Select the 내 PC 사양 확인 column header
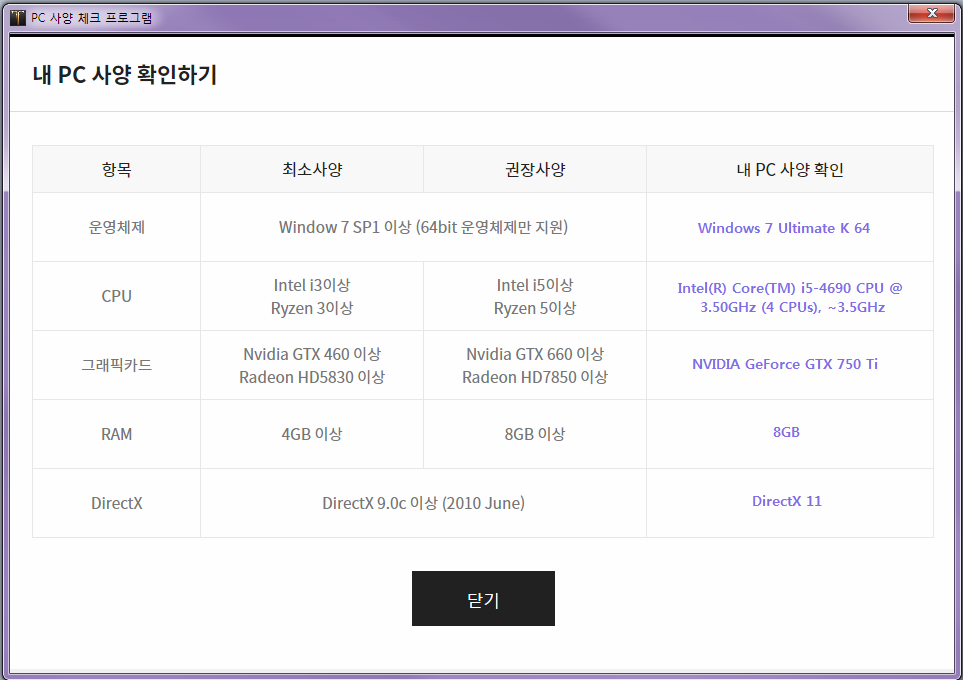The image size is (963, 680). pos(789,169)
